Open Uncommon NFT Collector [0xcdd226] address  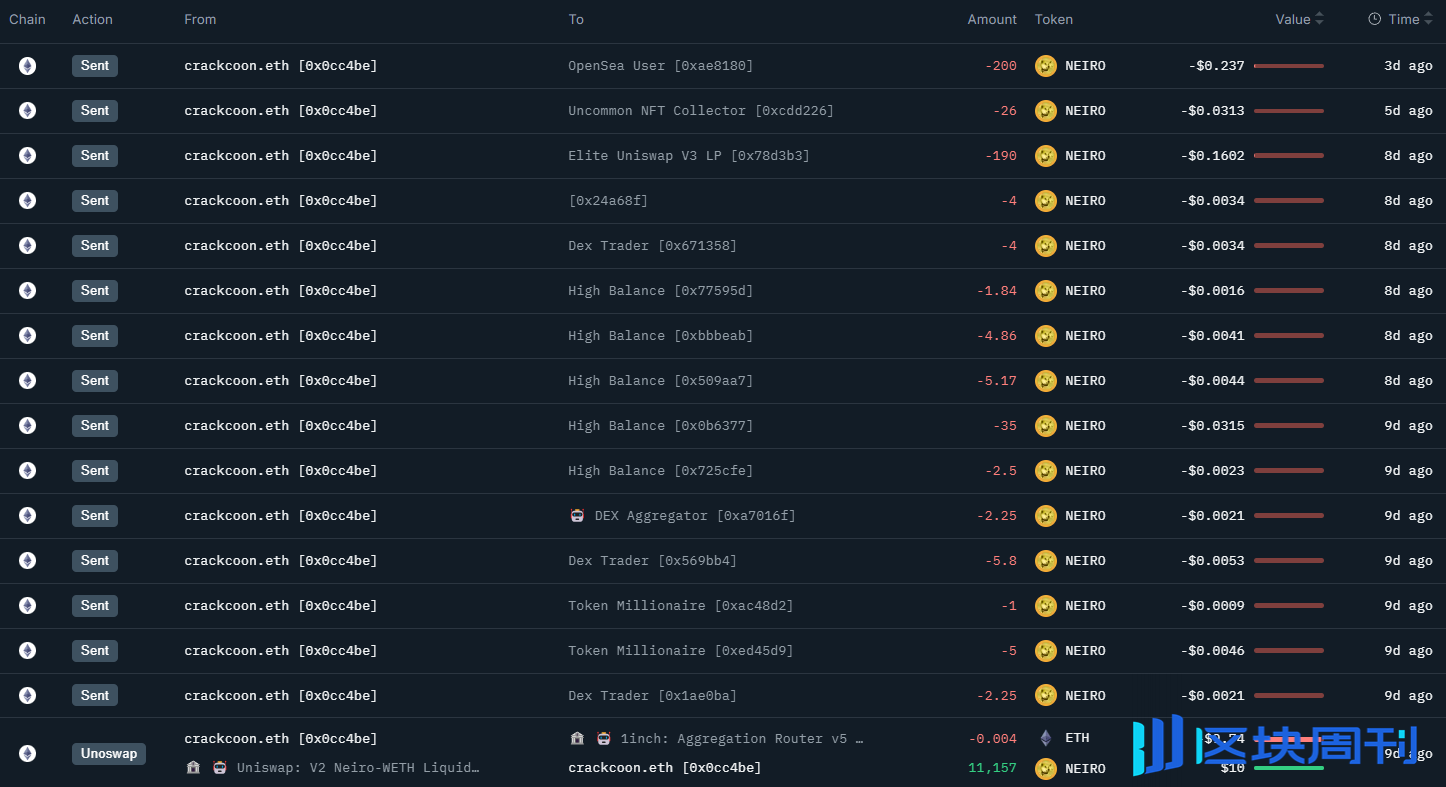pyautogui.click(x=701, y=111)
